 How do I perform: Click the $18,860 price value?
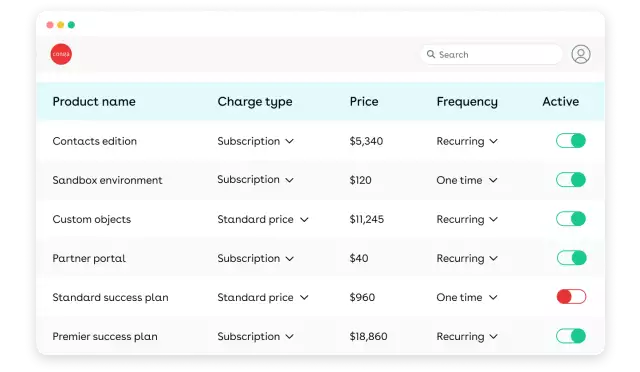(x=368, y=336)
